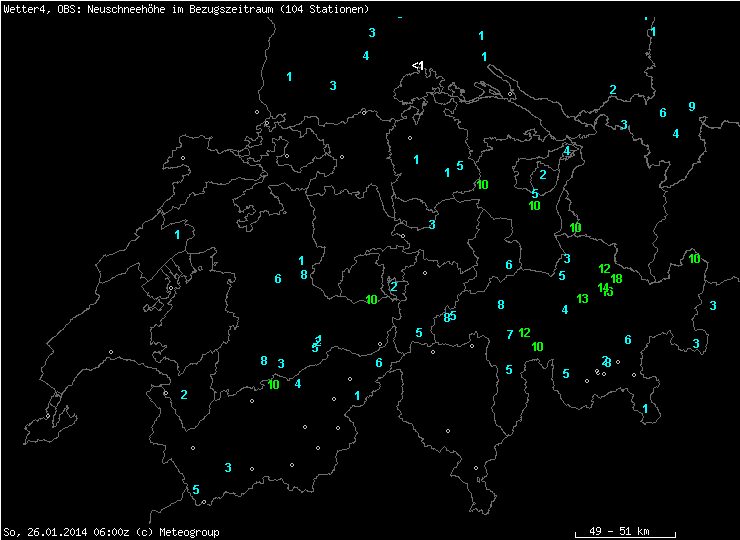Viewport: 740px width, 540px height.
Task: Select the green '12' next to the cyan 7
Action: pyautogui.click(x=524, y=333)
